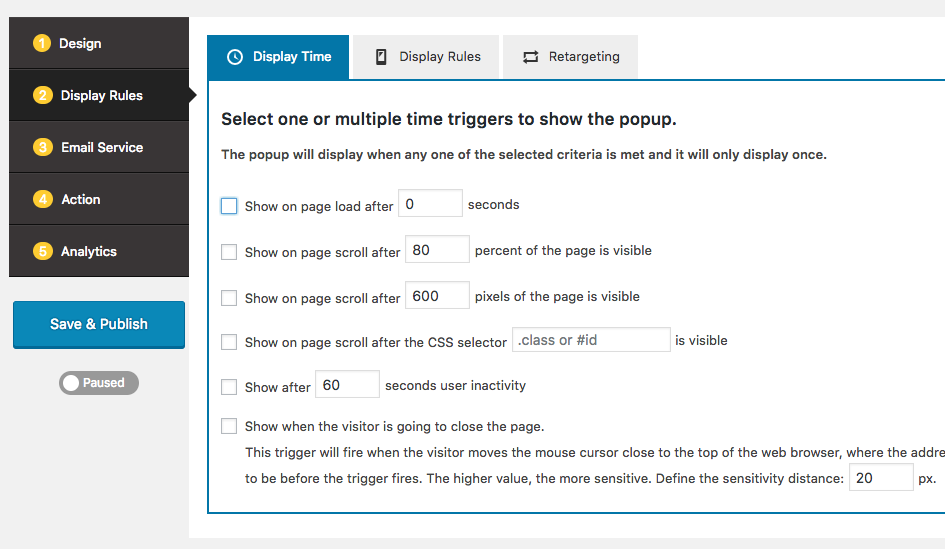Image resolution: width=945 pixels, height=549 pixels.
Task: Click the sensitivity distance px field
Action: pyautogui.click(x=880, y=478)
